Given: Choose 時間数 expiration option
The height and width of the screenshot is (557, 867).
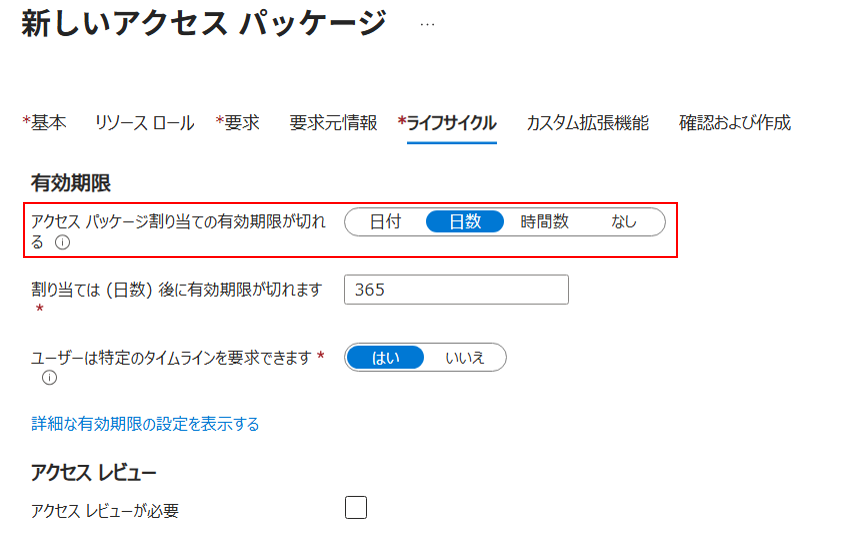Looking at the screenshot, I should (x=545, y=222).
